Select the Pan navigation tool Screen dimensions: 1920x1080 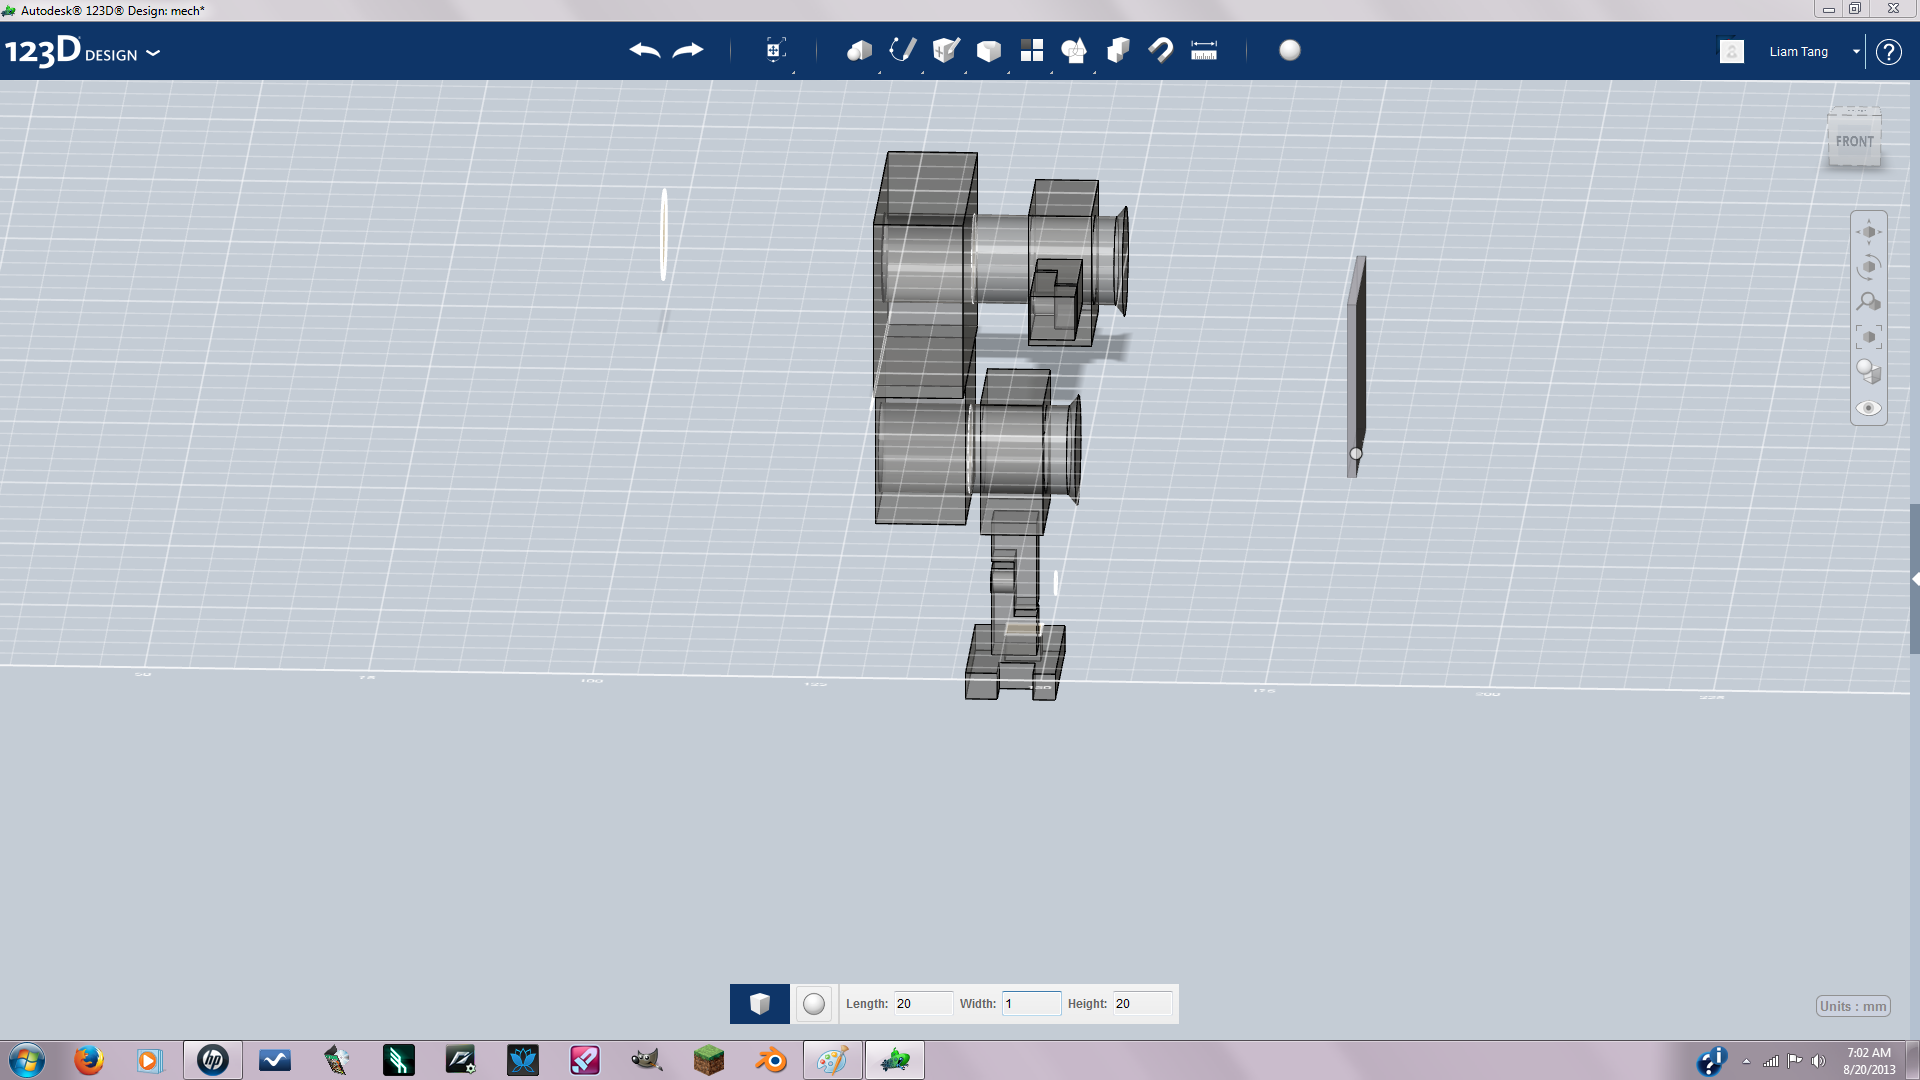tap(1869, 232)
